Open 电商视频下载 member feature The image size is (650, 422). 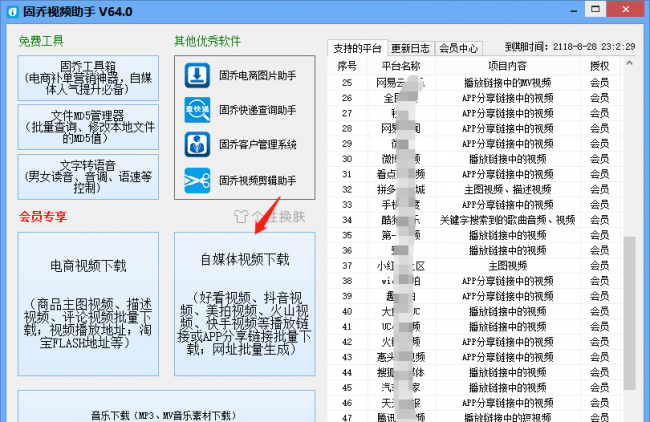[88, 304]
